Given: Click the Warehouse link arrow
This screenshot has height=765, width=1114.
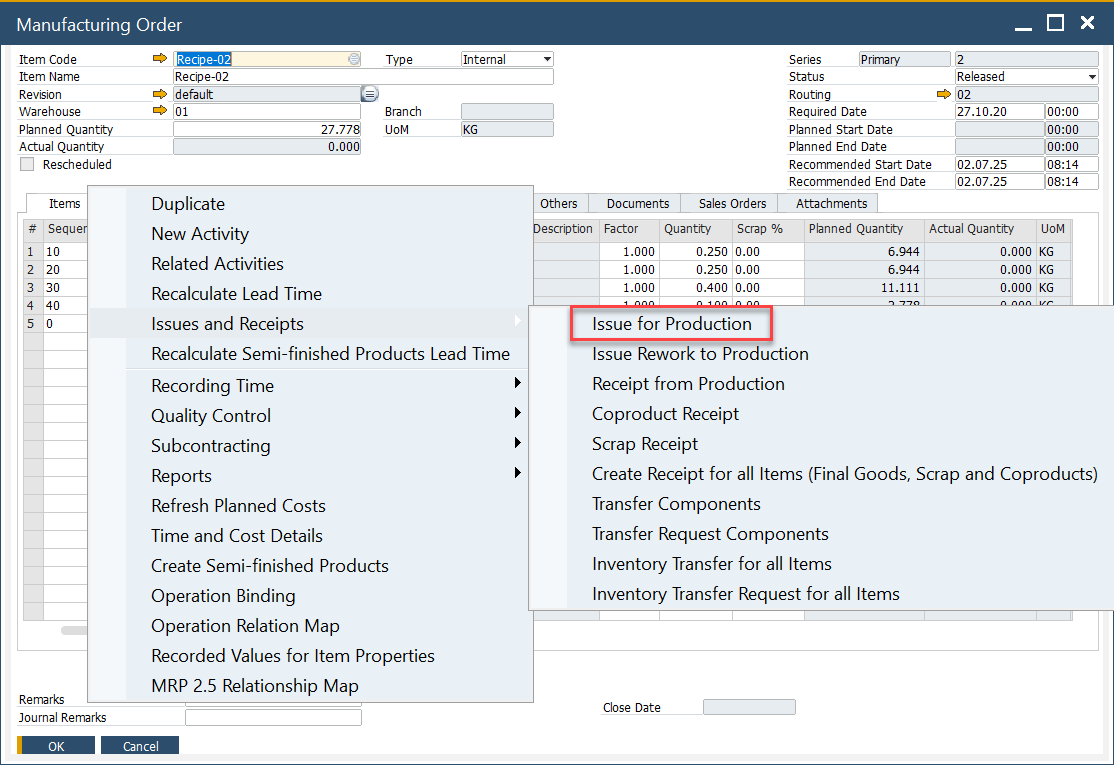Looking at the screenshot, I should click(160, 111).
